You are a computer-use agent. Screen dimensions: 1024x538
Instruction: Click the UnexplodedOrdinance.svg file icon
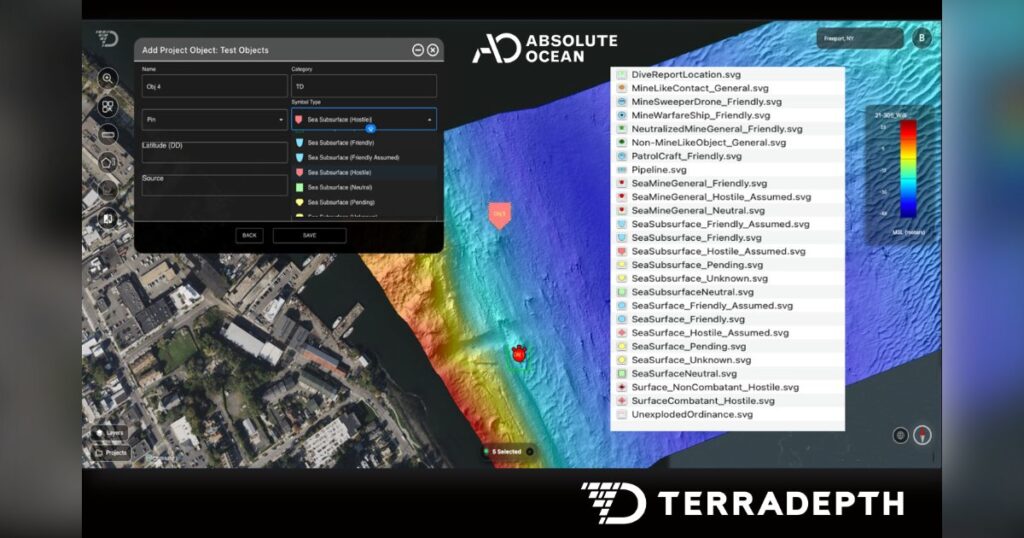[x=622, y=415]
